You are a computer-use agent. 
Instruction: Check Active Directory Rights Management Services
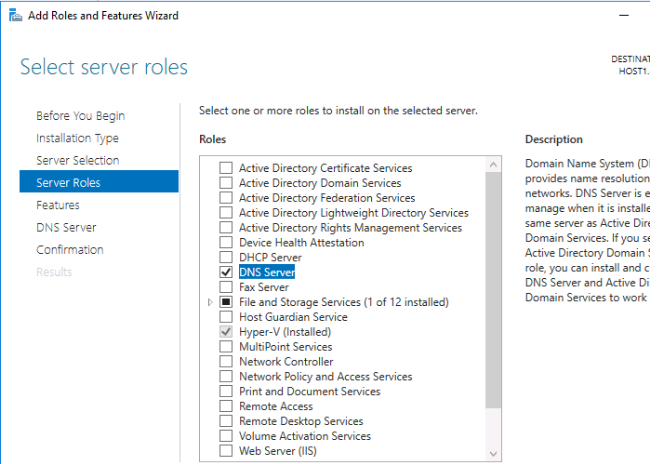(x=226, y=228)
